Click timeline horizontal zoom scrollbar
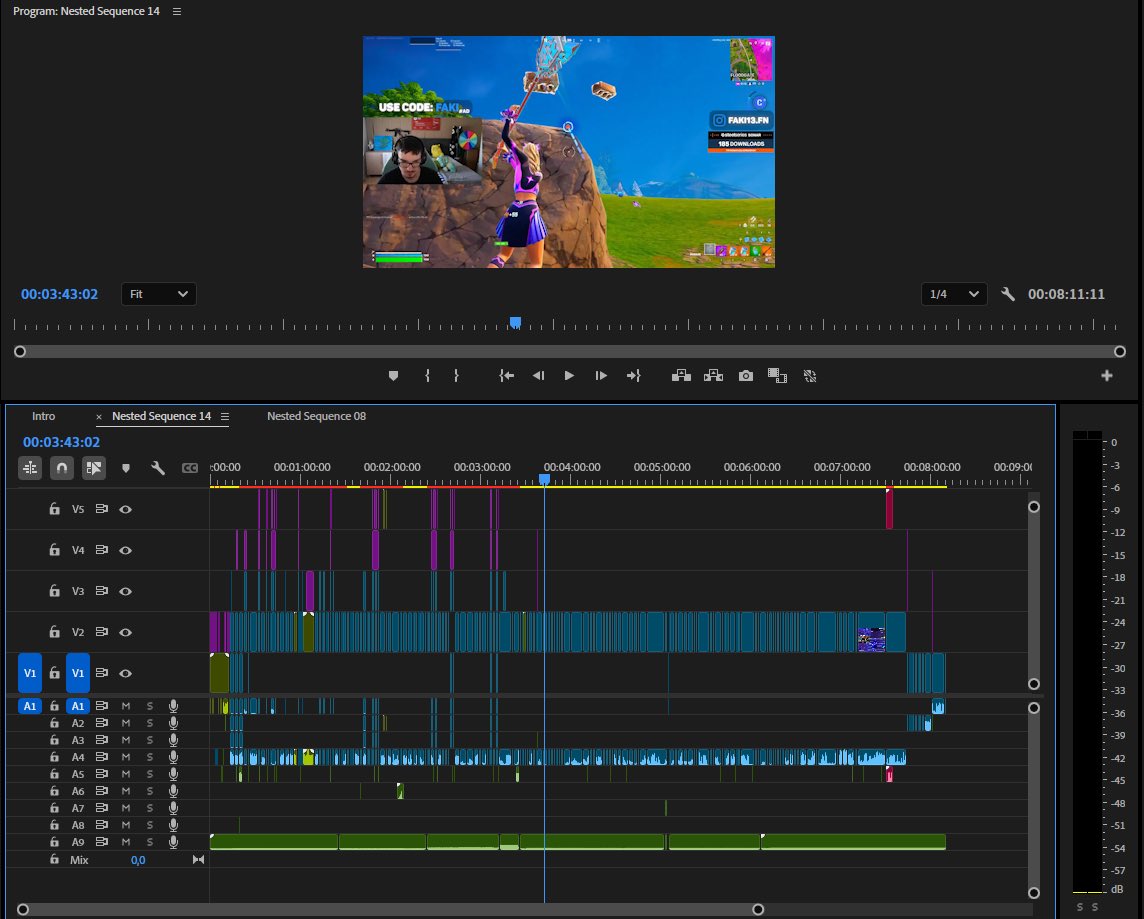This screenshot has width=1144, height=919. [x=390, y=910]
